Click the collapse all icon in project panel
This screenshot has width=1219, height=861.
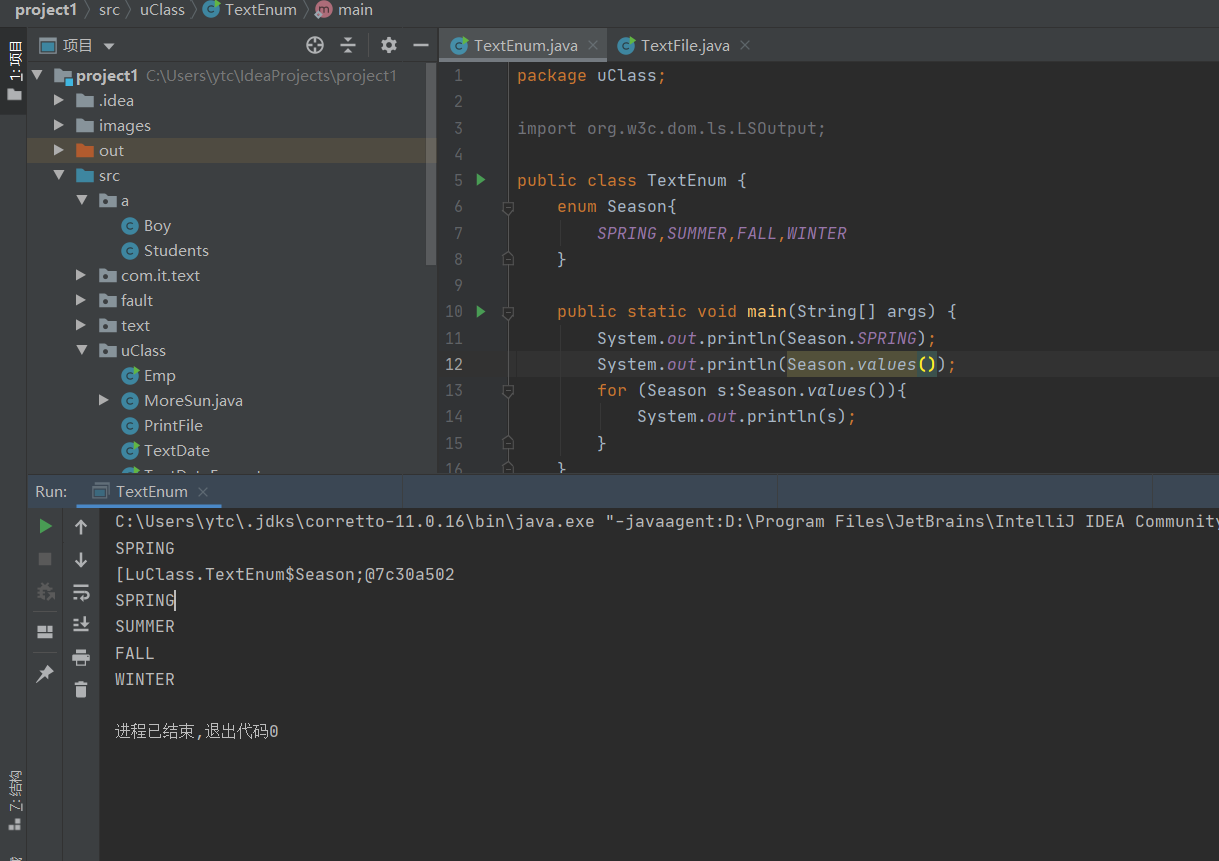(x=348, y=45)
